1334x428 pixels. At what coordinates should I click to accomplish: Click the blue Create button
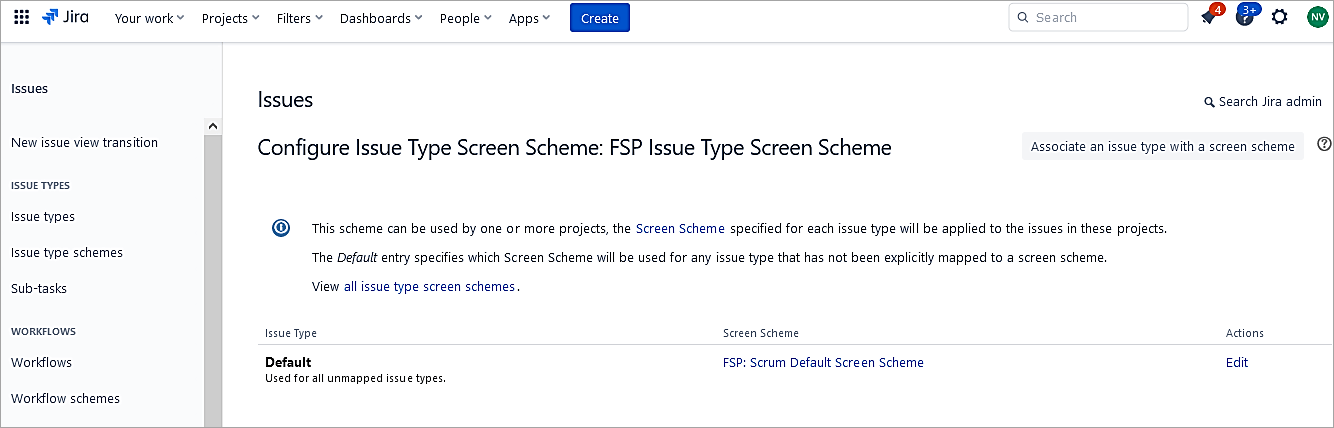point(599,18)
